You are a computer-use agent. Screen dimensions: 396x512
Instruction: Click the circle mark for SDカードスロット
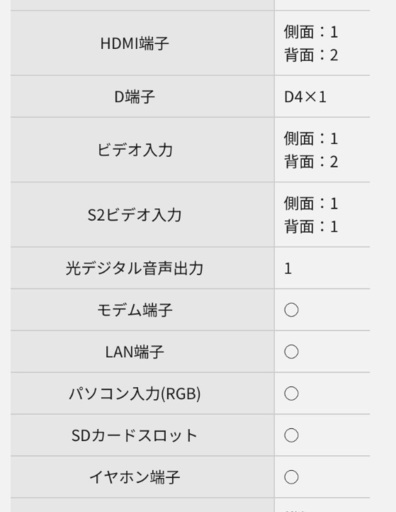point(291,435)
